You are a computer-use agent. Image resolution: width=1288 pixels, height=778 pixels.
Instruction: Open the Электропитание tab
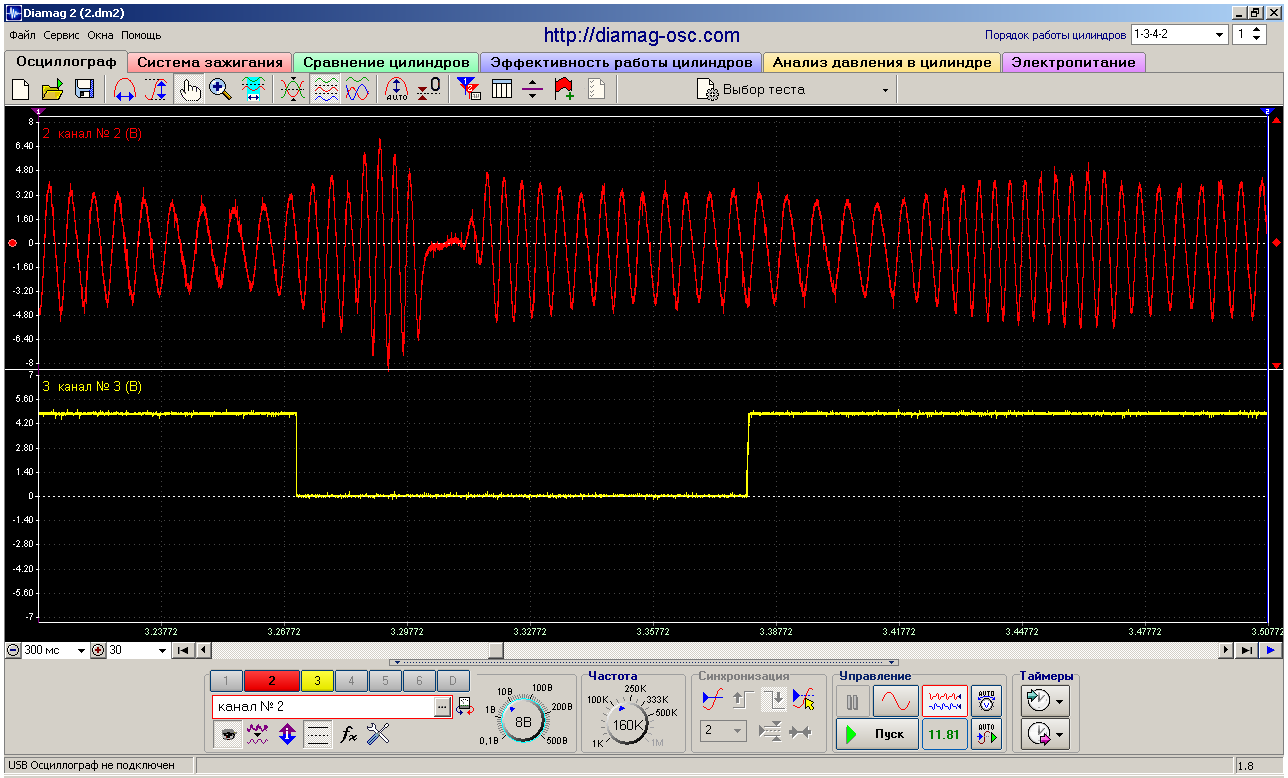pos(1073,62)
